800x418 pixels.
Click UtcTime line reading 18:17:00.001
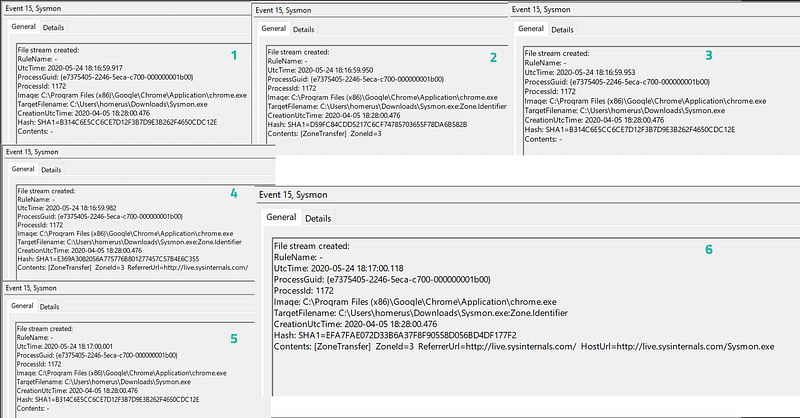point(65,346)
